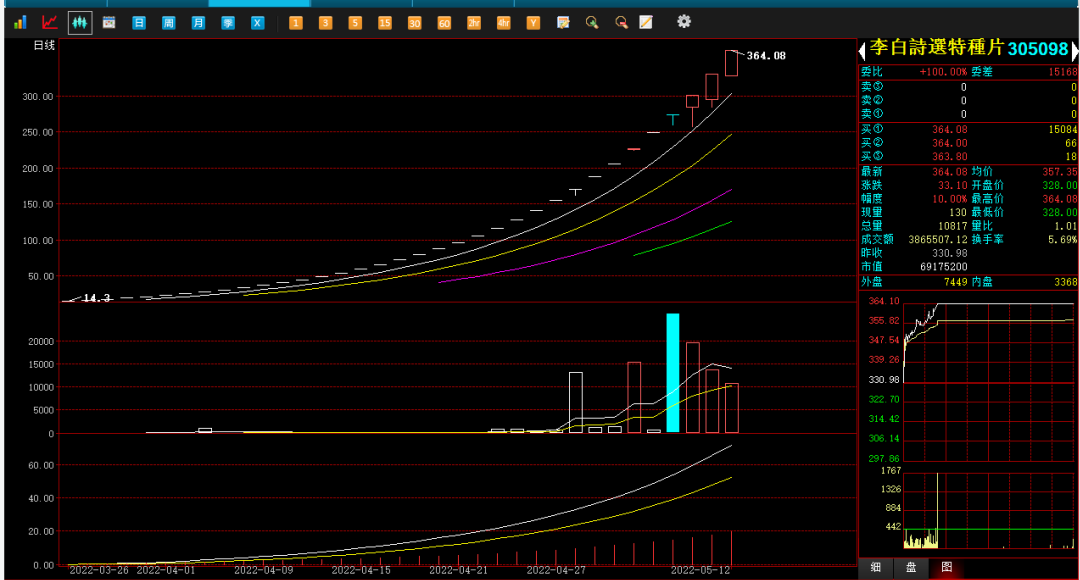Click the zoom out magnifier icon
Image resolution: width=1080 pixels, height=580 pixels.
(621, 23)
